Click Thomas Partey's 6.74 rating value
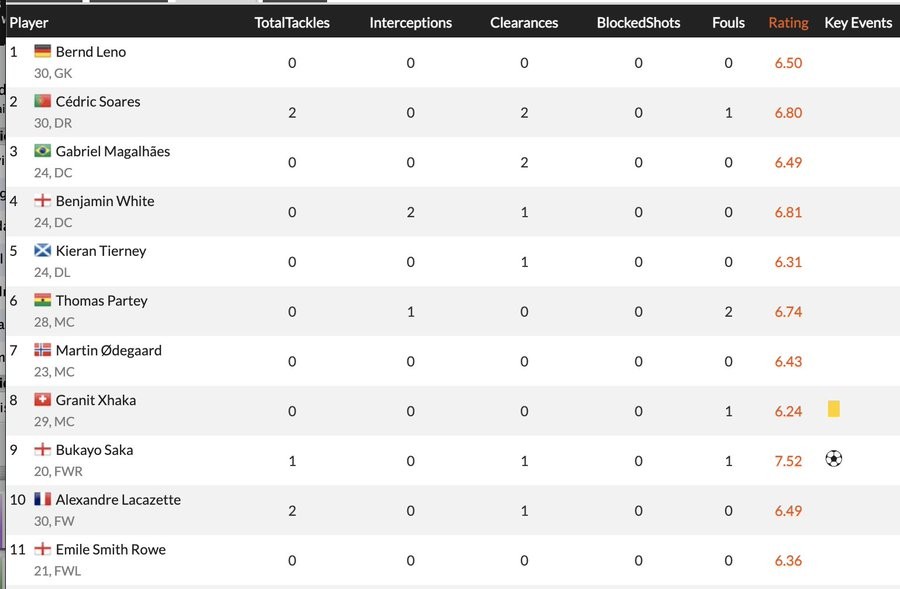The image size is (900, 589). 788,312
